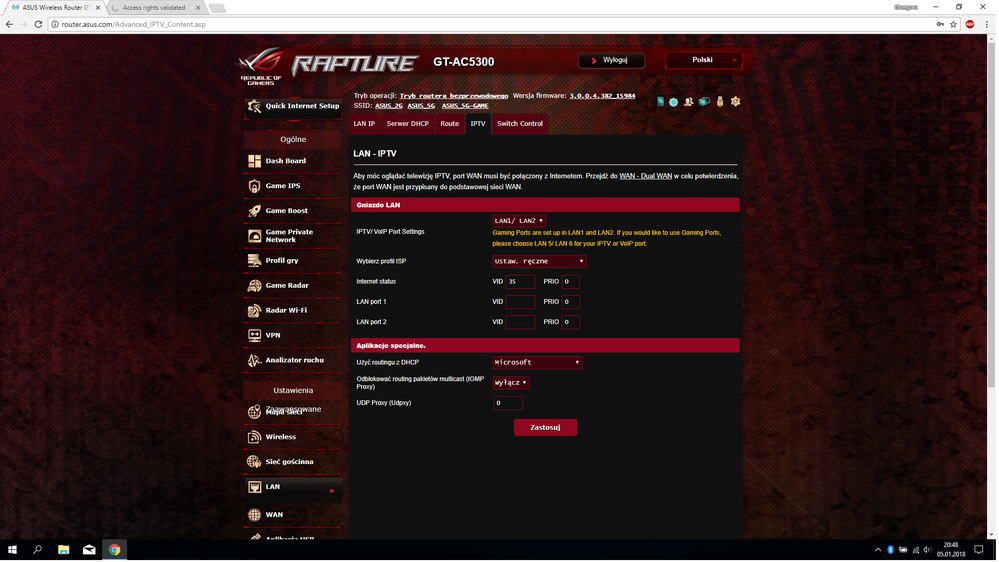Open the IGMP Proxy Wyłącz dropdown
This screenshot has width=999, height=562.
pos(511,383)
